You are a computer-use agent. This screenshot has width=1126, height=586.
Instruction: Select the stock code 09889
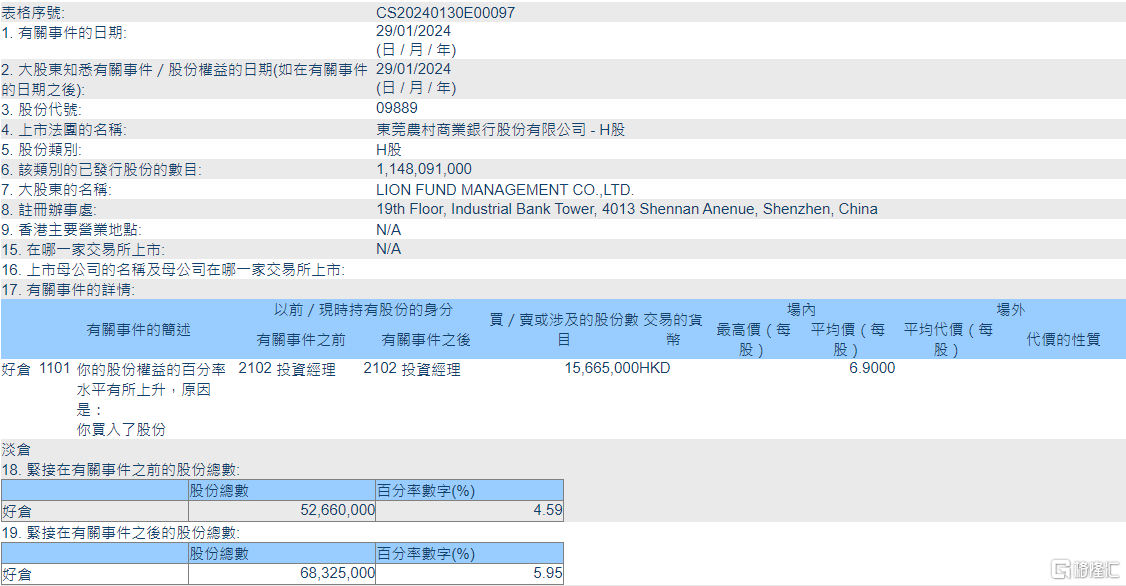pos(396,108)
